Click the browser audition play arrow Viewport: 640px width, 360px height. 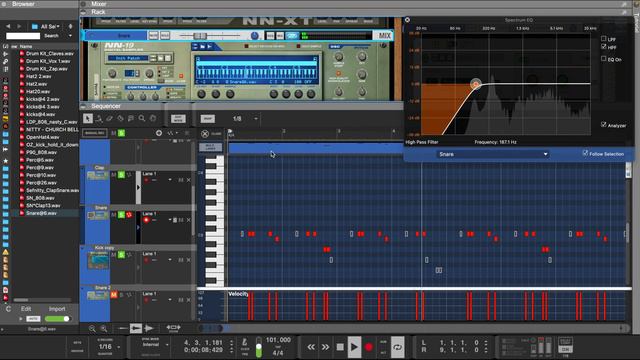click(20, 319)
